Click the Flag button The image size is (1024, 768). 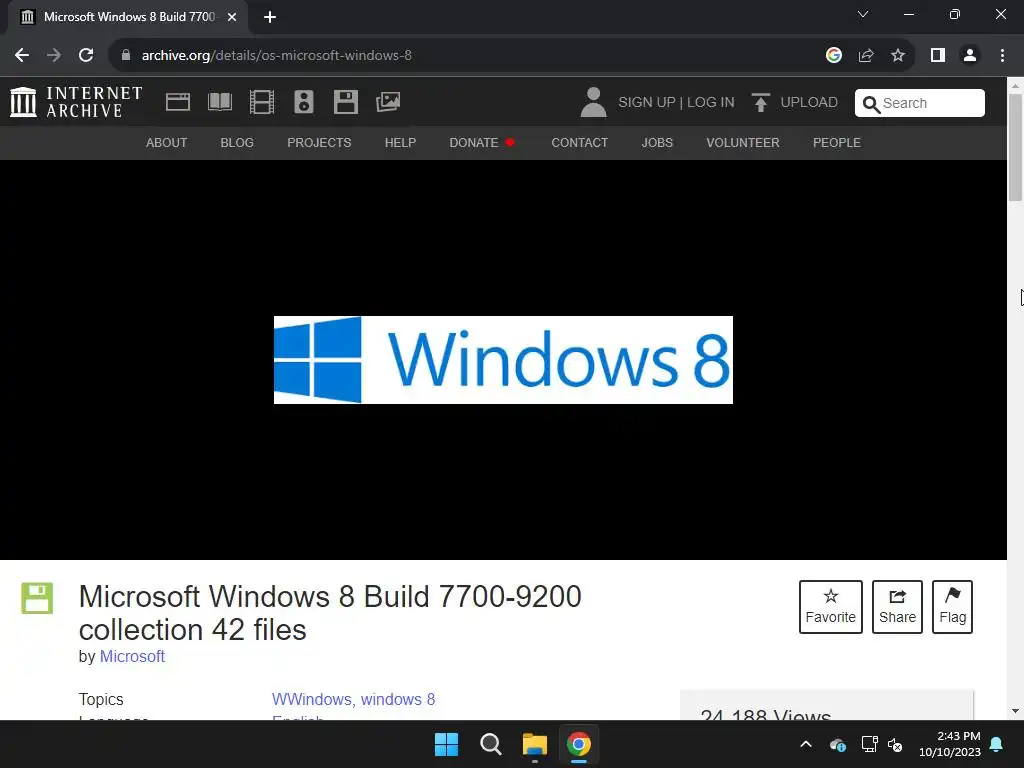click(x=952, y=607)
